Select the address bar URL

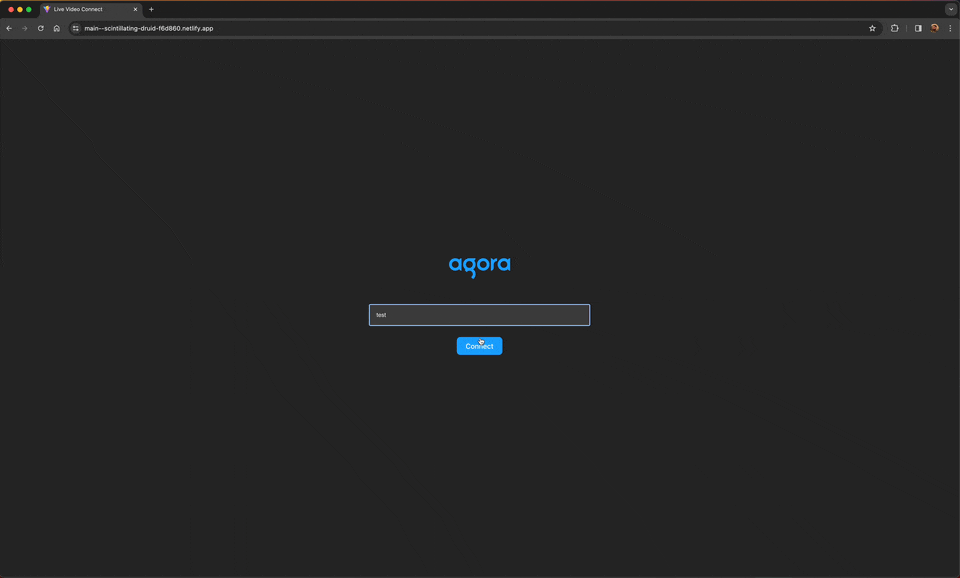[149, 28]
